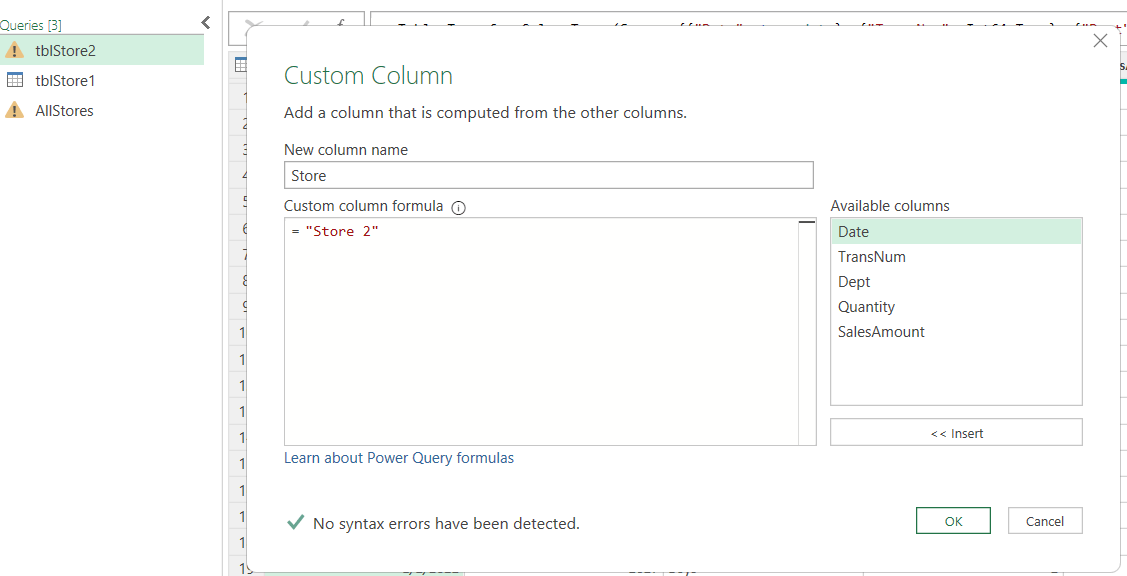Click the Insert button under Available columns
The height and width of the screenshot is (576, 1127).
point(955,432)
